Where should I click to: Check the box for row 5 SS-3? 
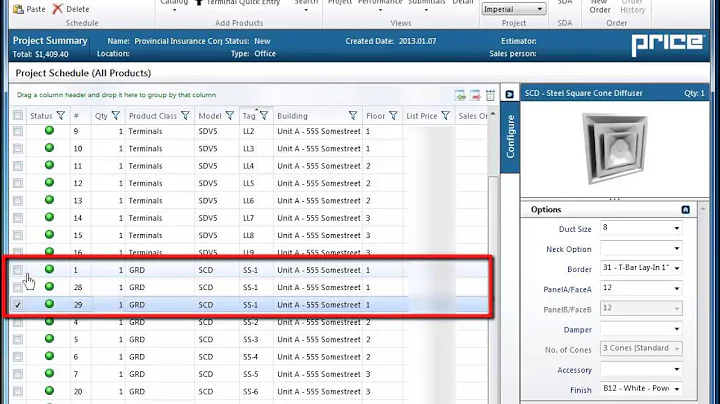point(17,339)
